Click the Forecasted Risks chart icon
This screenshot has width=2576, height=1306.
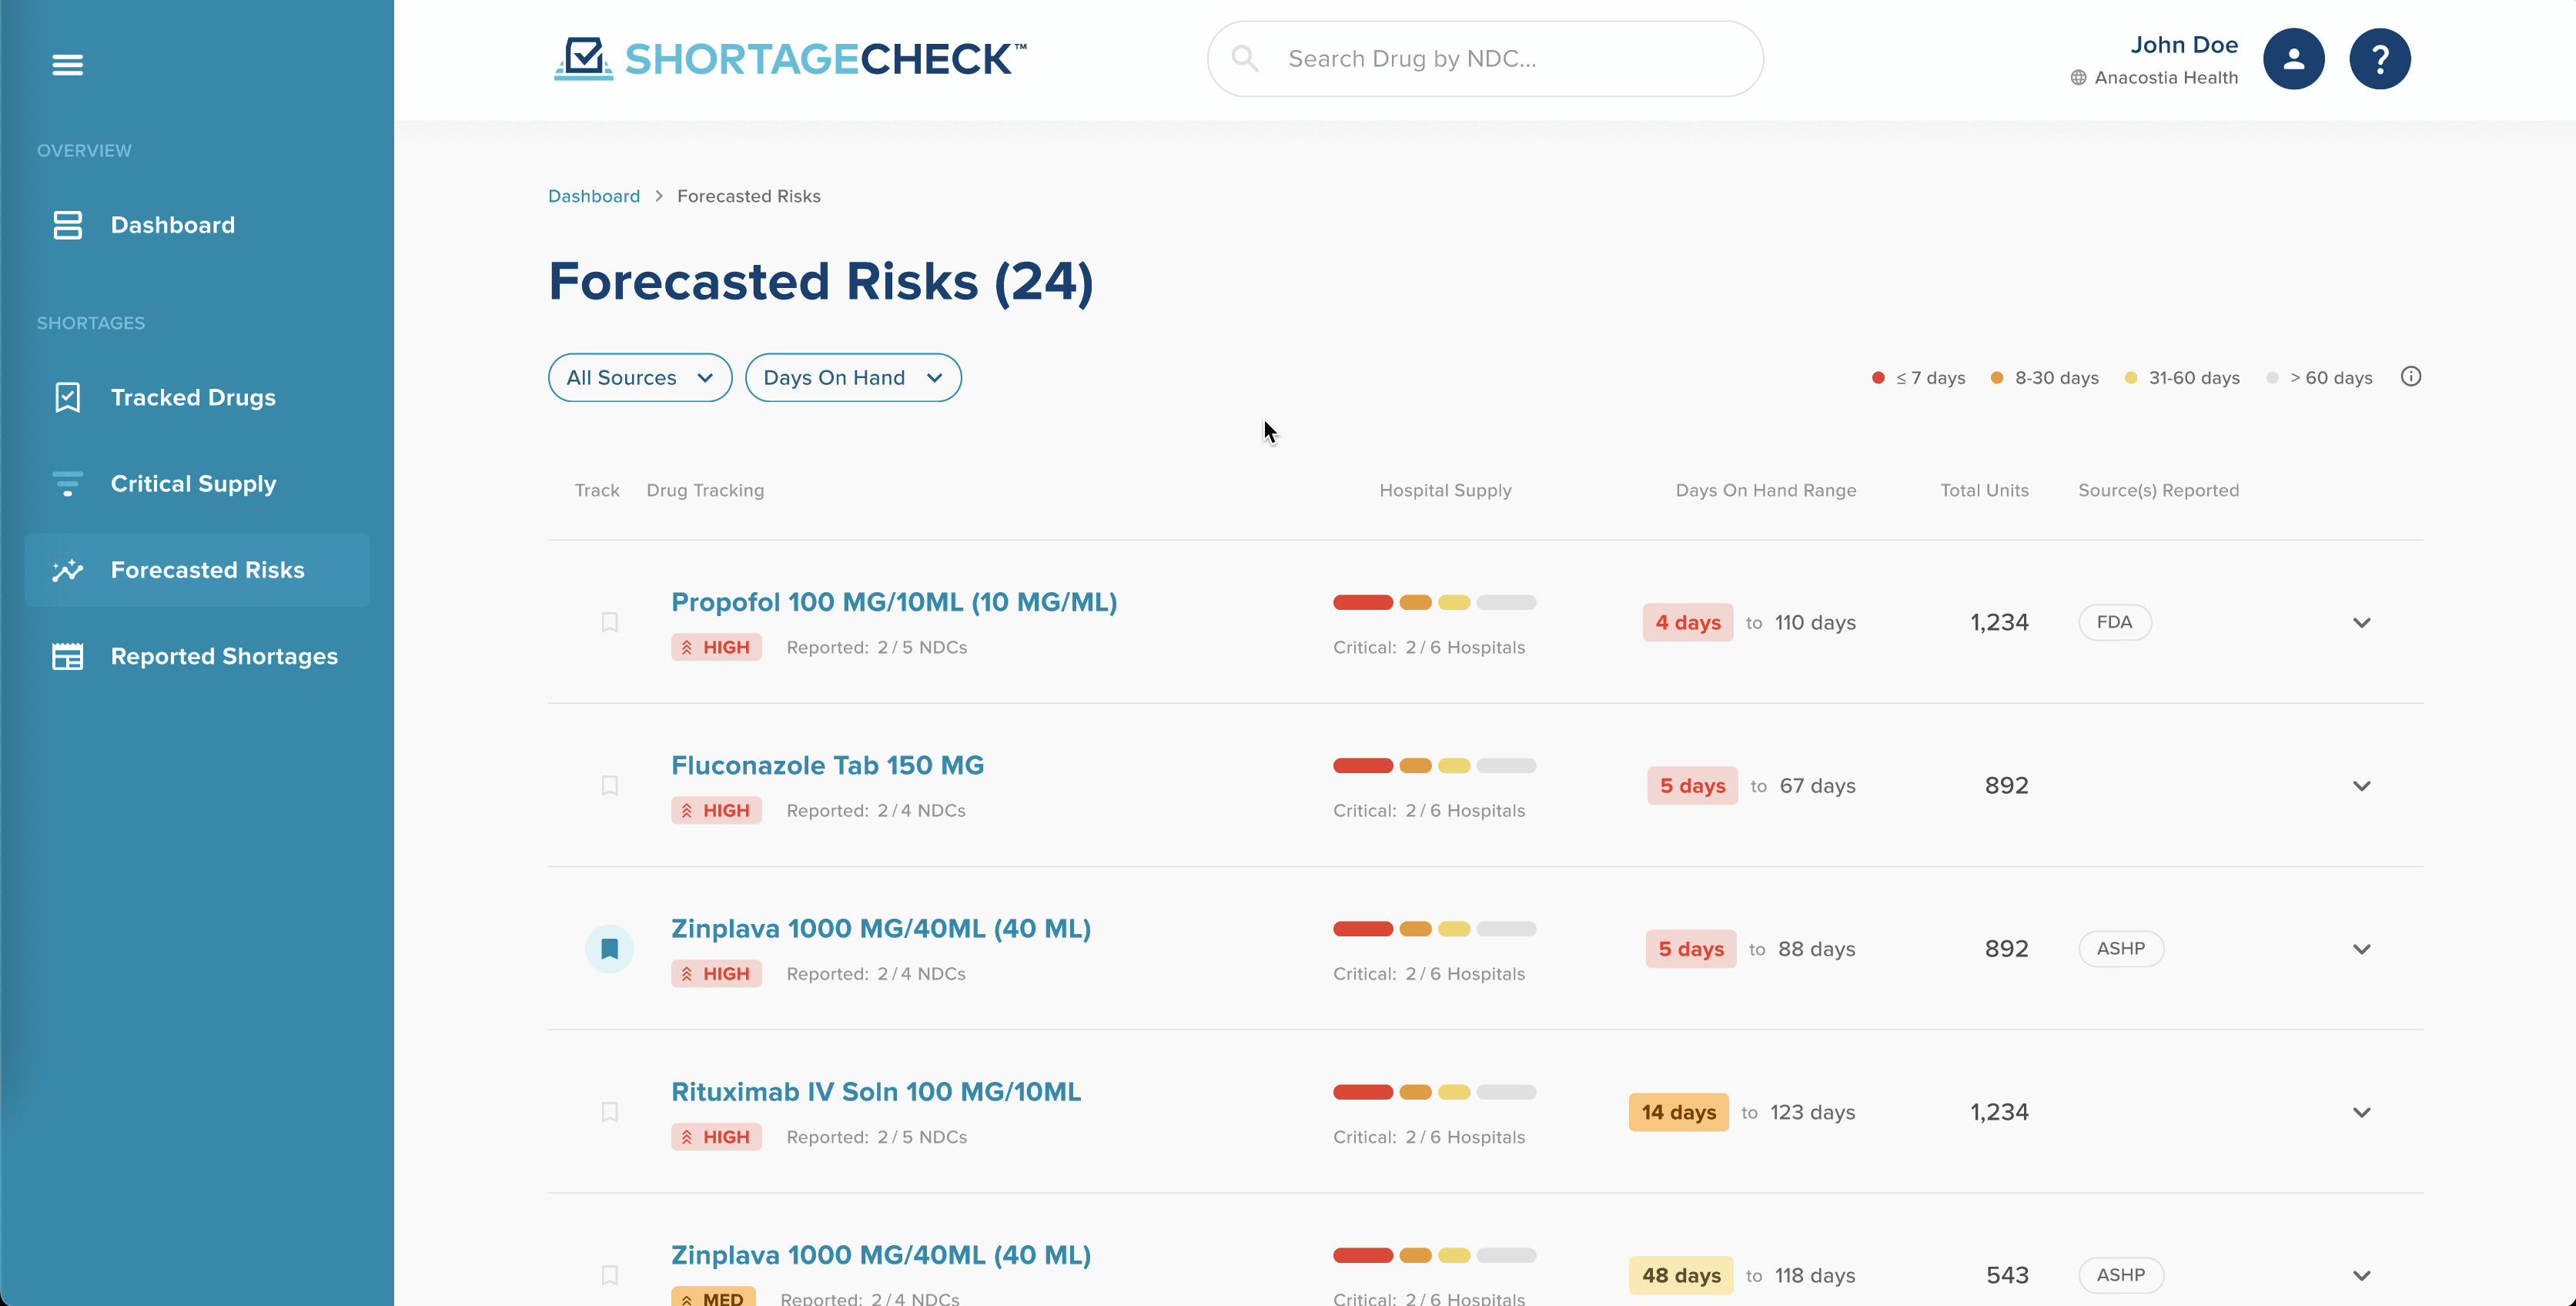coord(67,570)
